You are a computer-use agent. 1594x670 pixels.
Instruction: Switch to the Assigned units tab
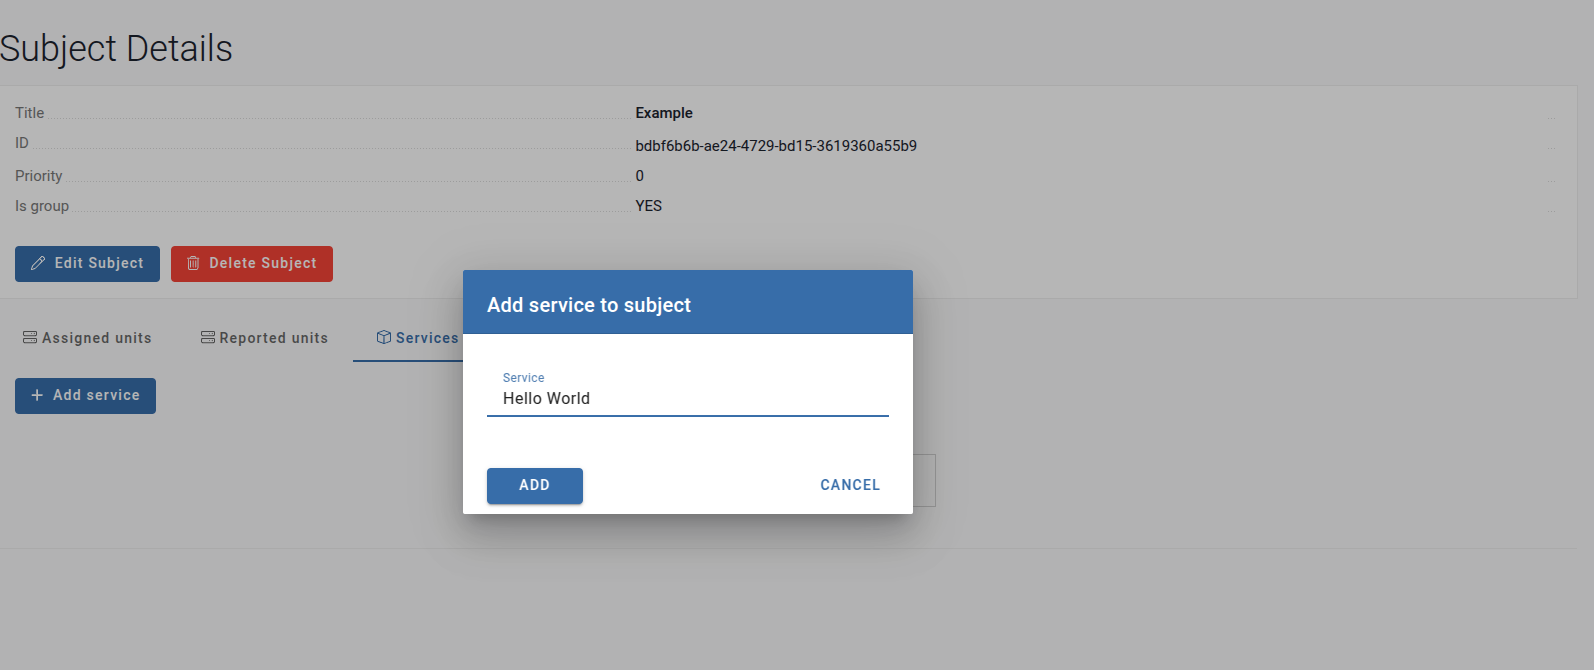tap(96, 338)
